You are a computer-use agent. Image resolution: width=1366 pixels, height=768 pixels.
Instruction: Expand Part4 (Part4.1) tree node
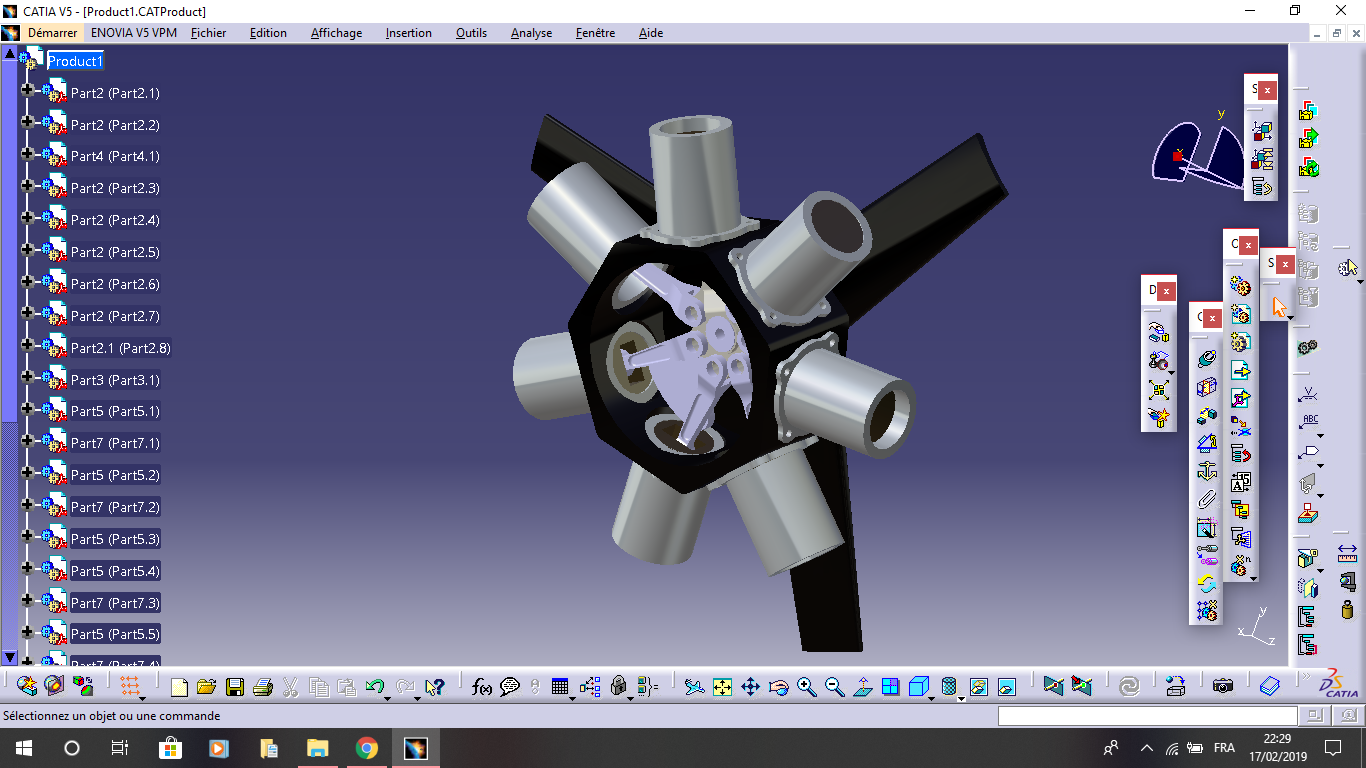coord(27,156)
